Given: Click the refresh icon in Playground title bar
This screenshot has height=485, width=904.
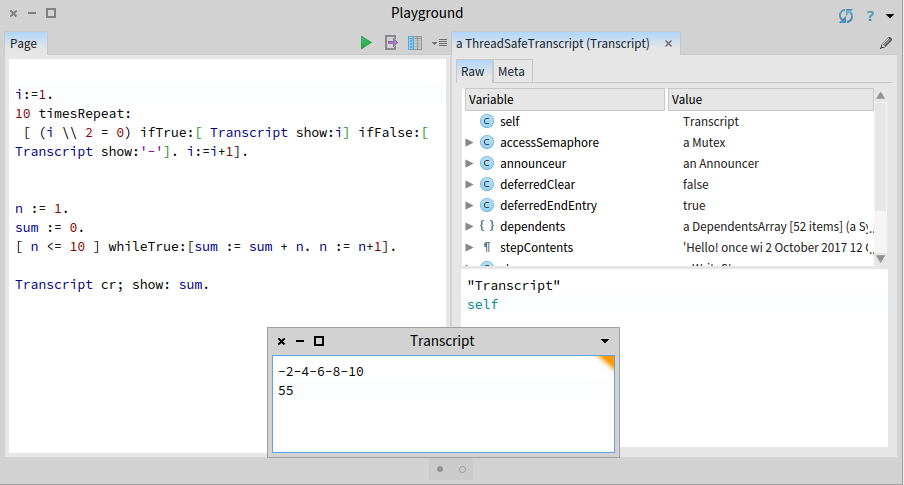Looking at the screenshot, I should [846, 15].
